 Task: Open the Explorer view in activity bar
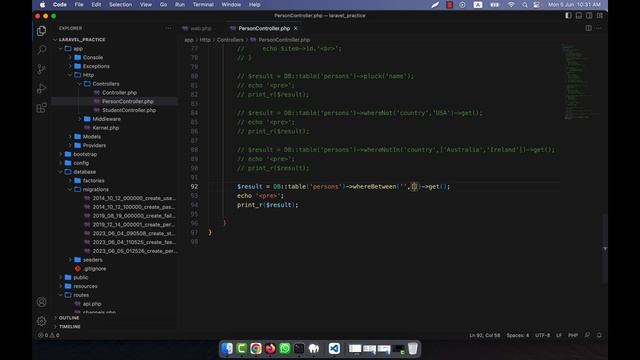tap(41, 31)
